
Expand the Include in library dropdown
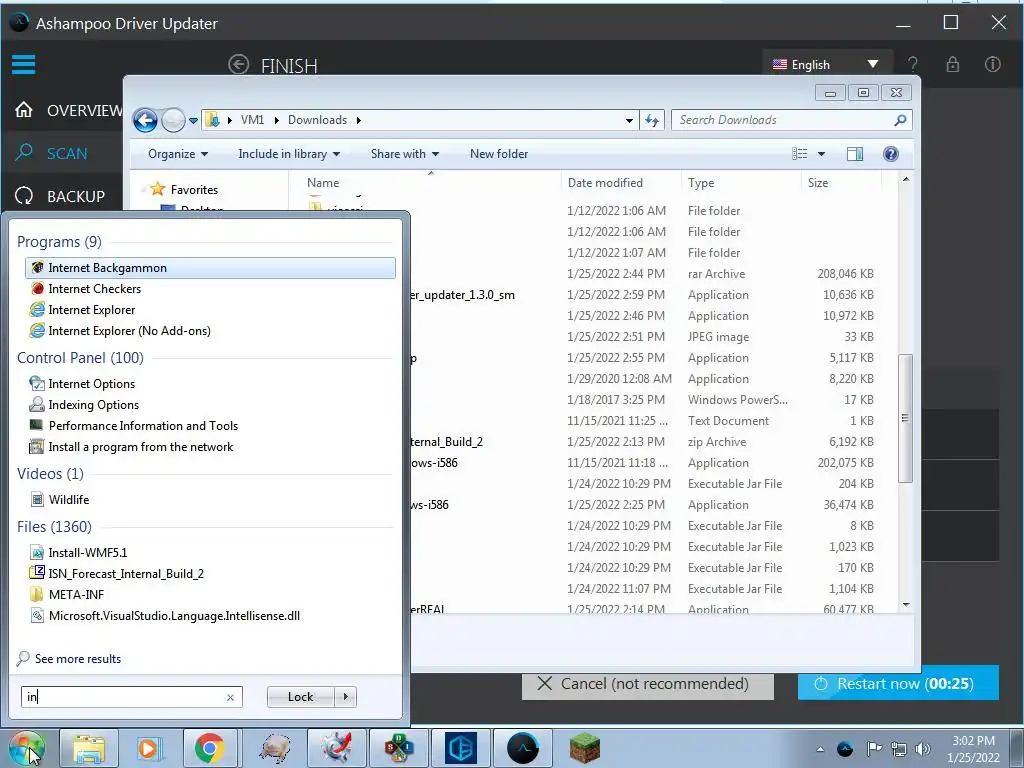pos(289,154)
